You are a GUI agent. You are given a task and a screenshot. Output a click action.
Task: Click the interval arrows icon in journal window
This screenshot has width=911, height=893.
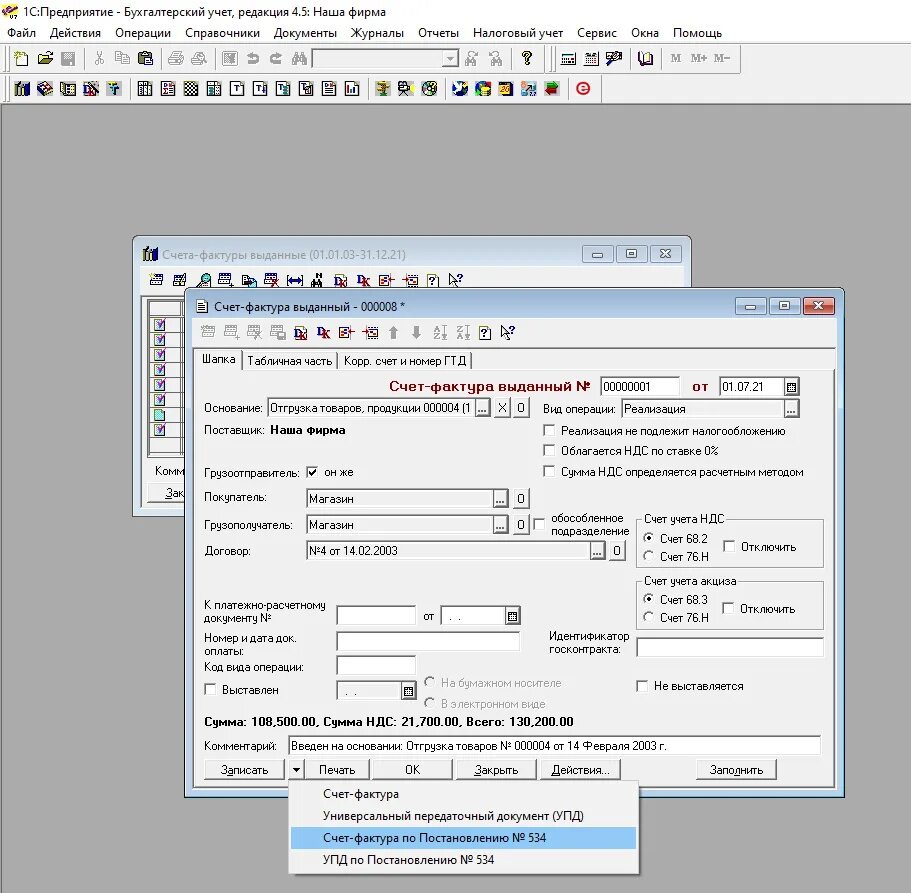point(295,281)
